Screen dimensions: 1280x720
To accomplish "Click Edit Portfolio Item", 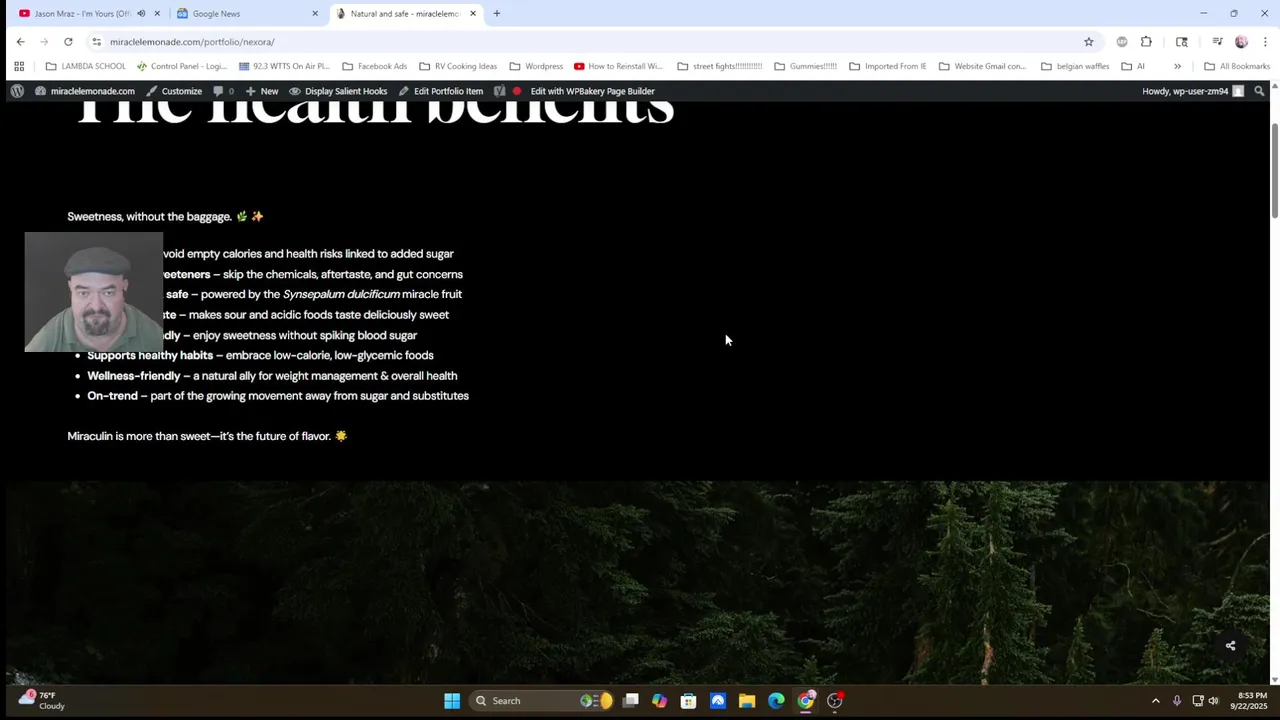I will tap(441, 91).
